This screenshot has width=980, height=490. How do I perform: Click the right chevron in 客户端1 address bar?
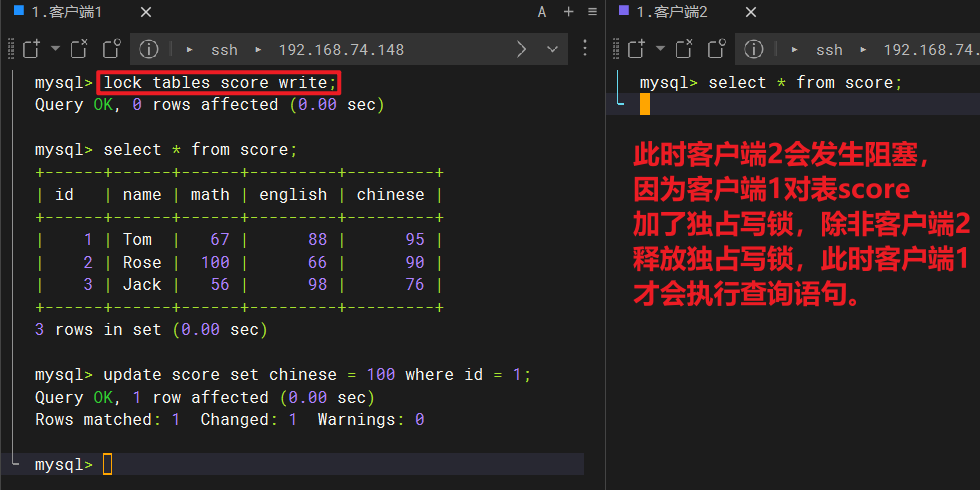pos(521,49)
